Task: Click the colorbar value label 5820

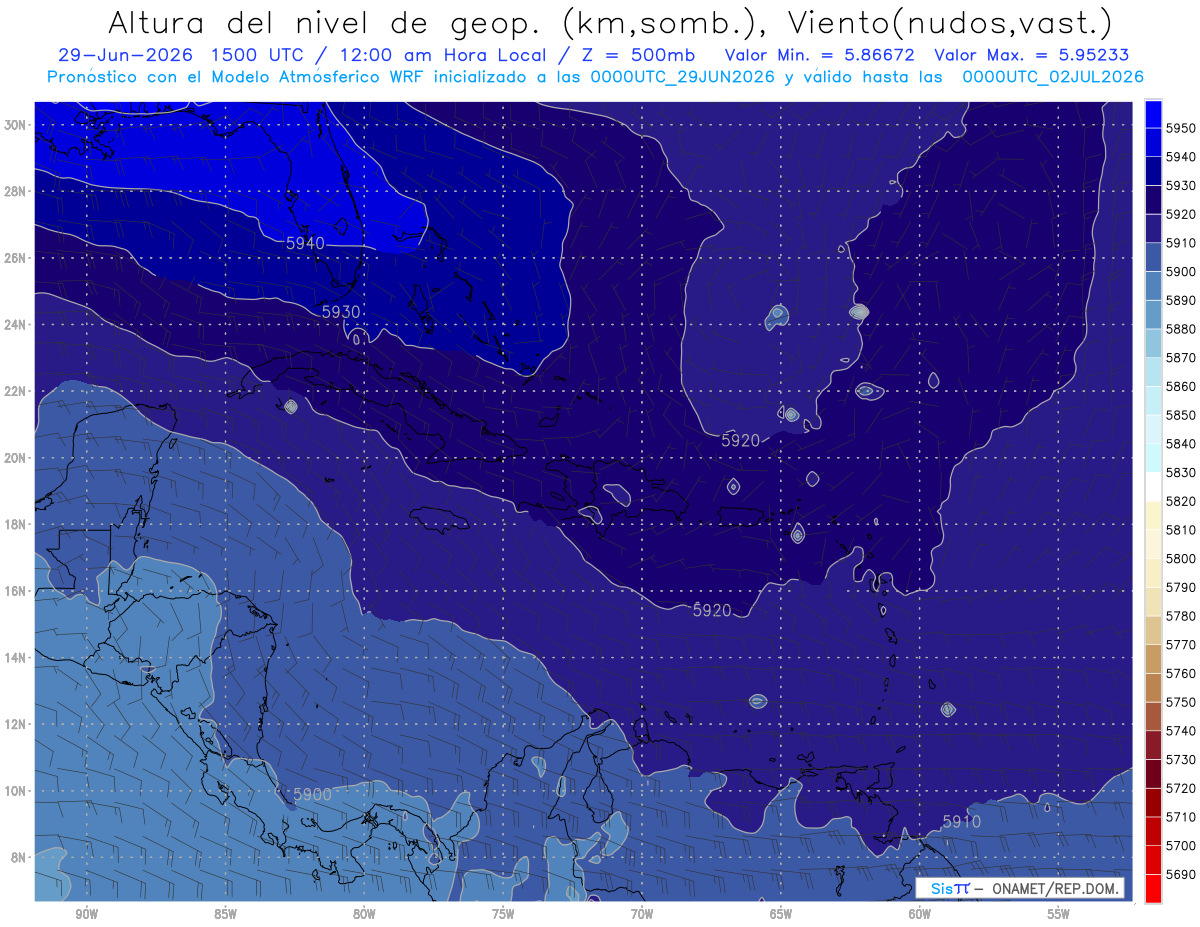Action: tap(1180, 501)
